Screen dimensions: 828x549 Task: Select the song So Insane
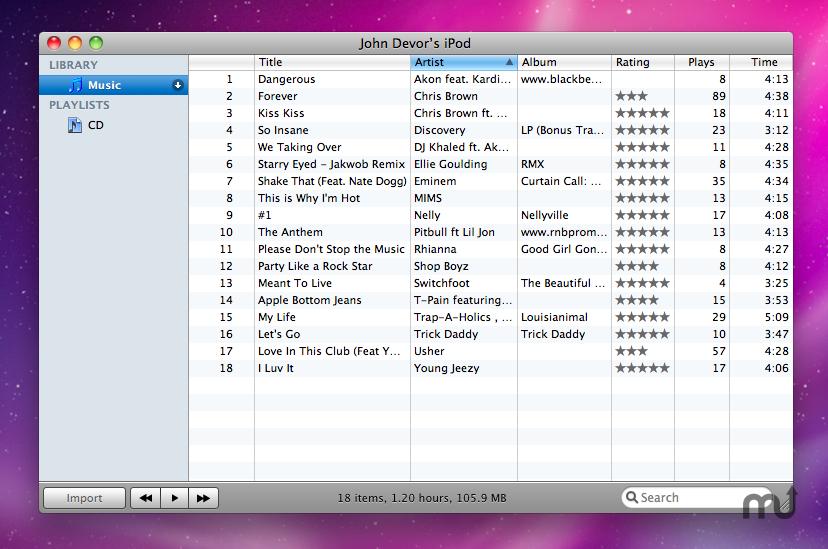(x=283, y=130)
